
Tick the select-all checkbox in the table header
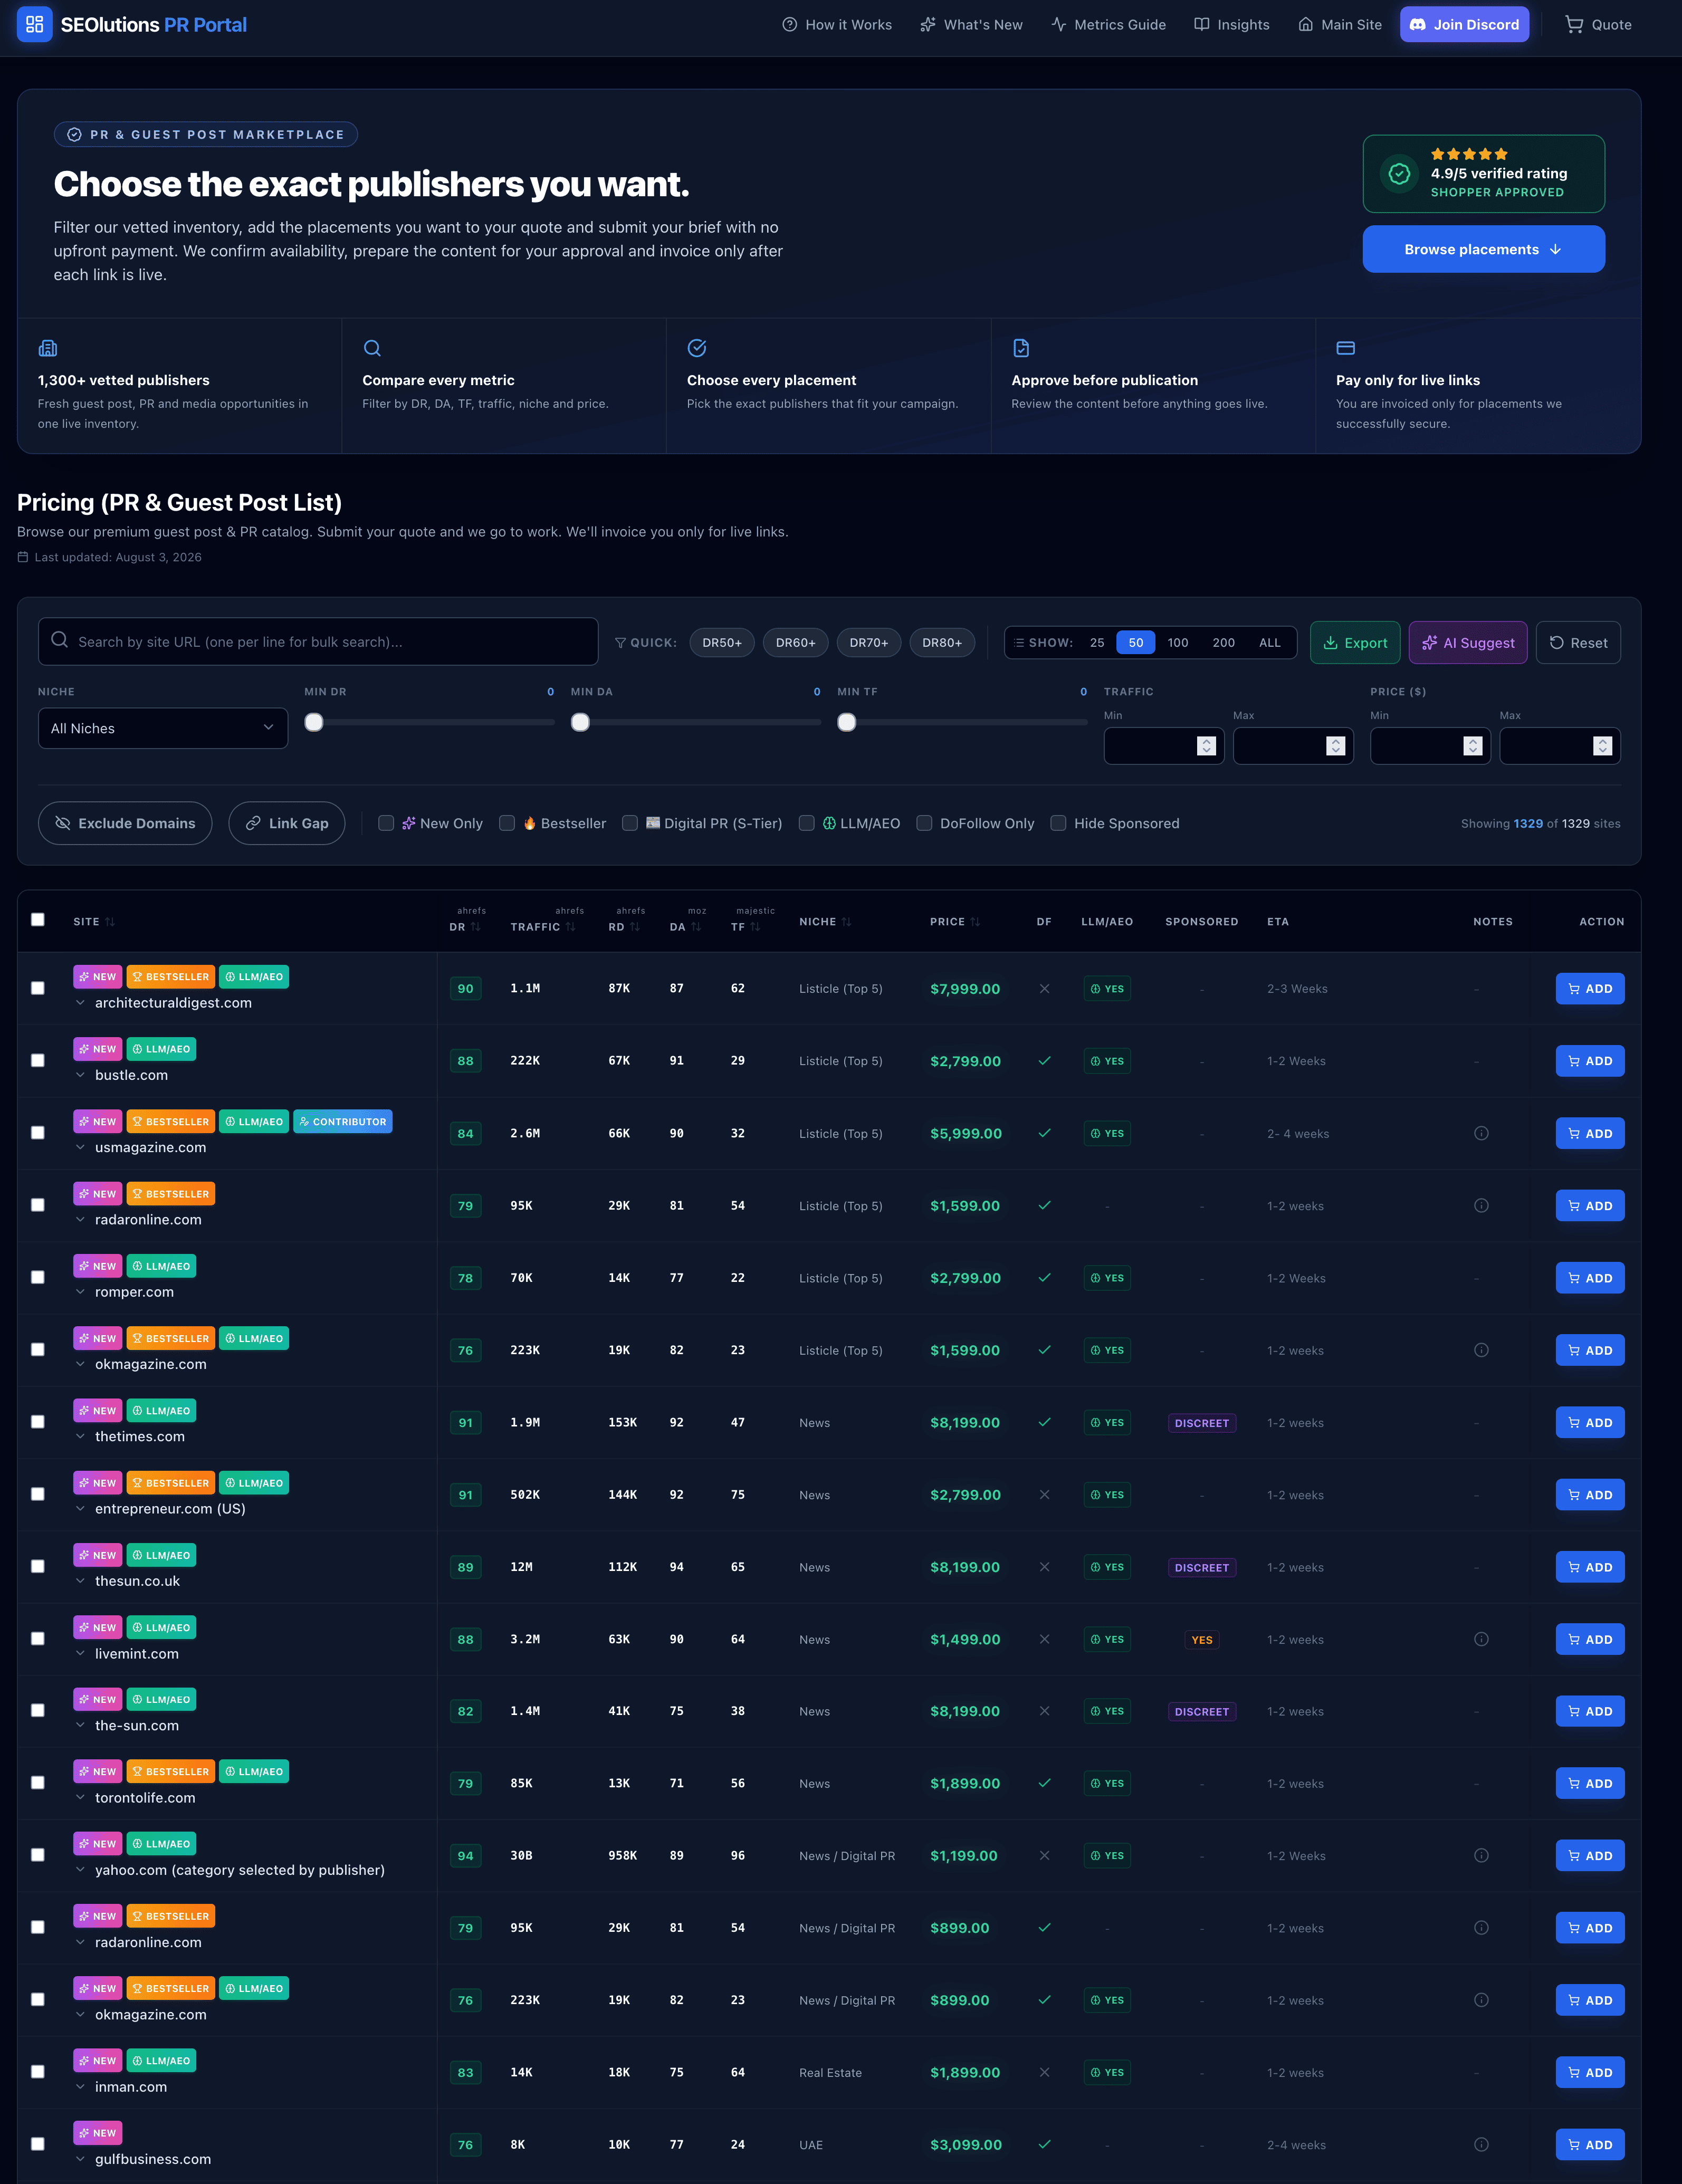[38, 920]
